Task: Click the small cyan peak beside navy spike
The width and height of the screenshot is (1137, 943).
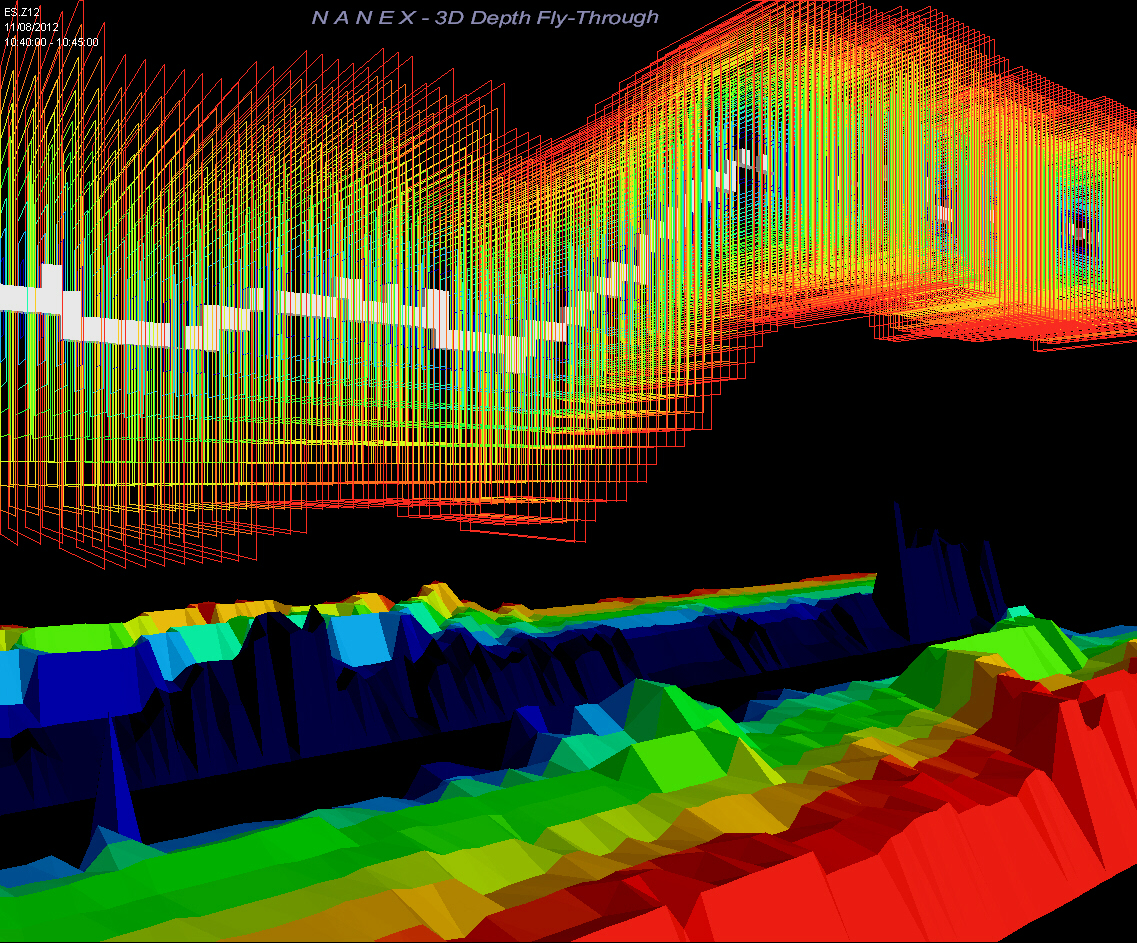Action: [1017, 611]
